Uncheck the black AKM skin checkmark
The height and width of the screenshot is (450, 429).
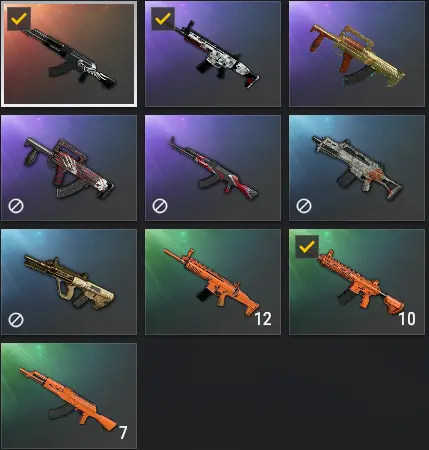click(19, 19)
